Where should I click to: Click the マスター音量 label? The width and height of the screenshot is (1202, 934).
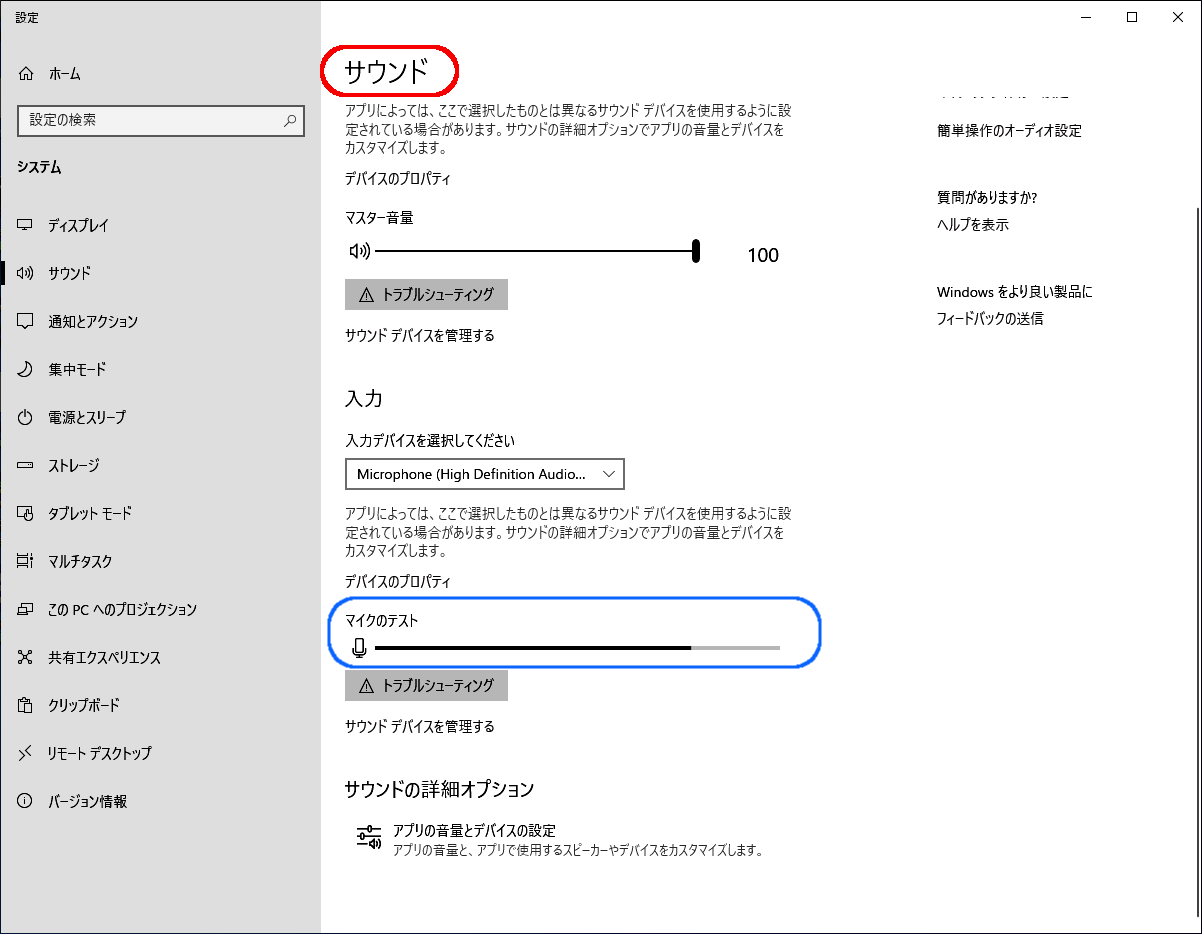(x=379, y=218)
